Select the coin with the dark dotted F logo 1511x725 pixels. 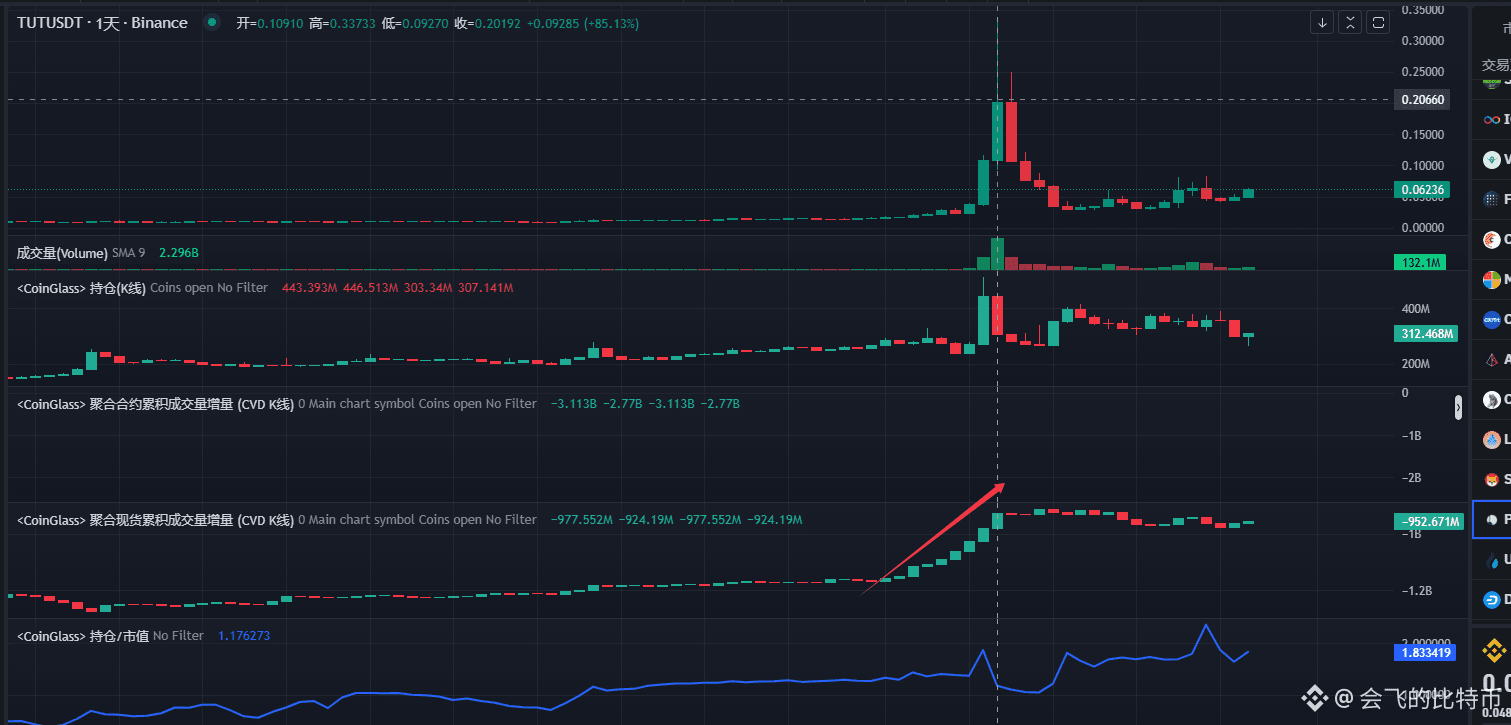1493,199
